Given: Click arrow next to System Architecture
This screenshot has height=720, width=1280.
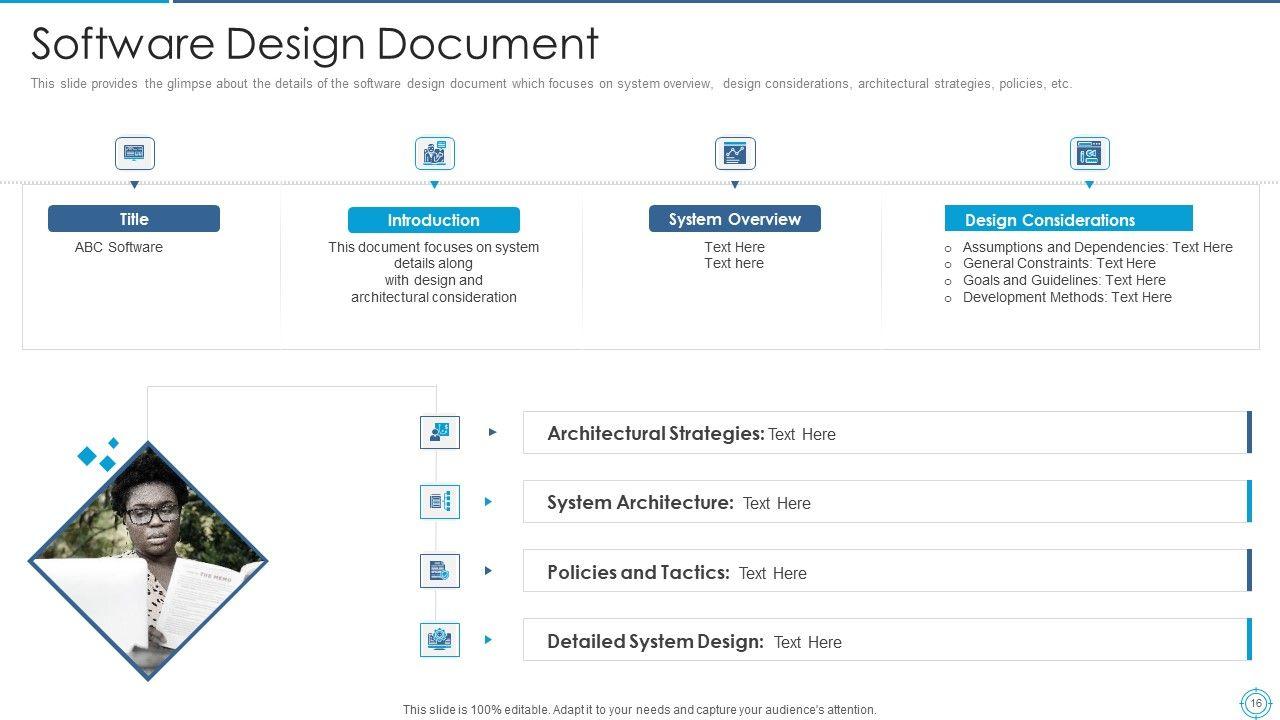Looking at the screenshot, I should (x=488, y=502).
